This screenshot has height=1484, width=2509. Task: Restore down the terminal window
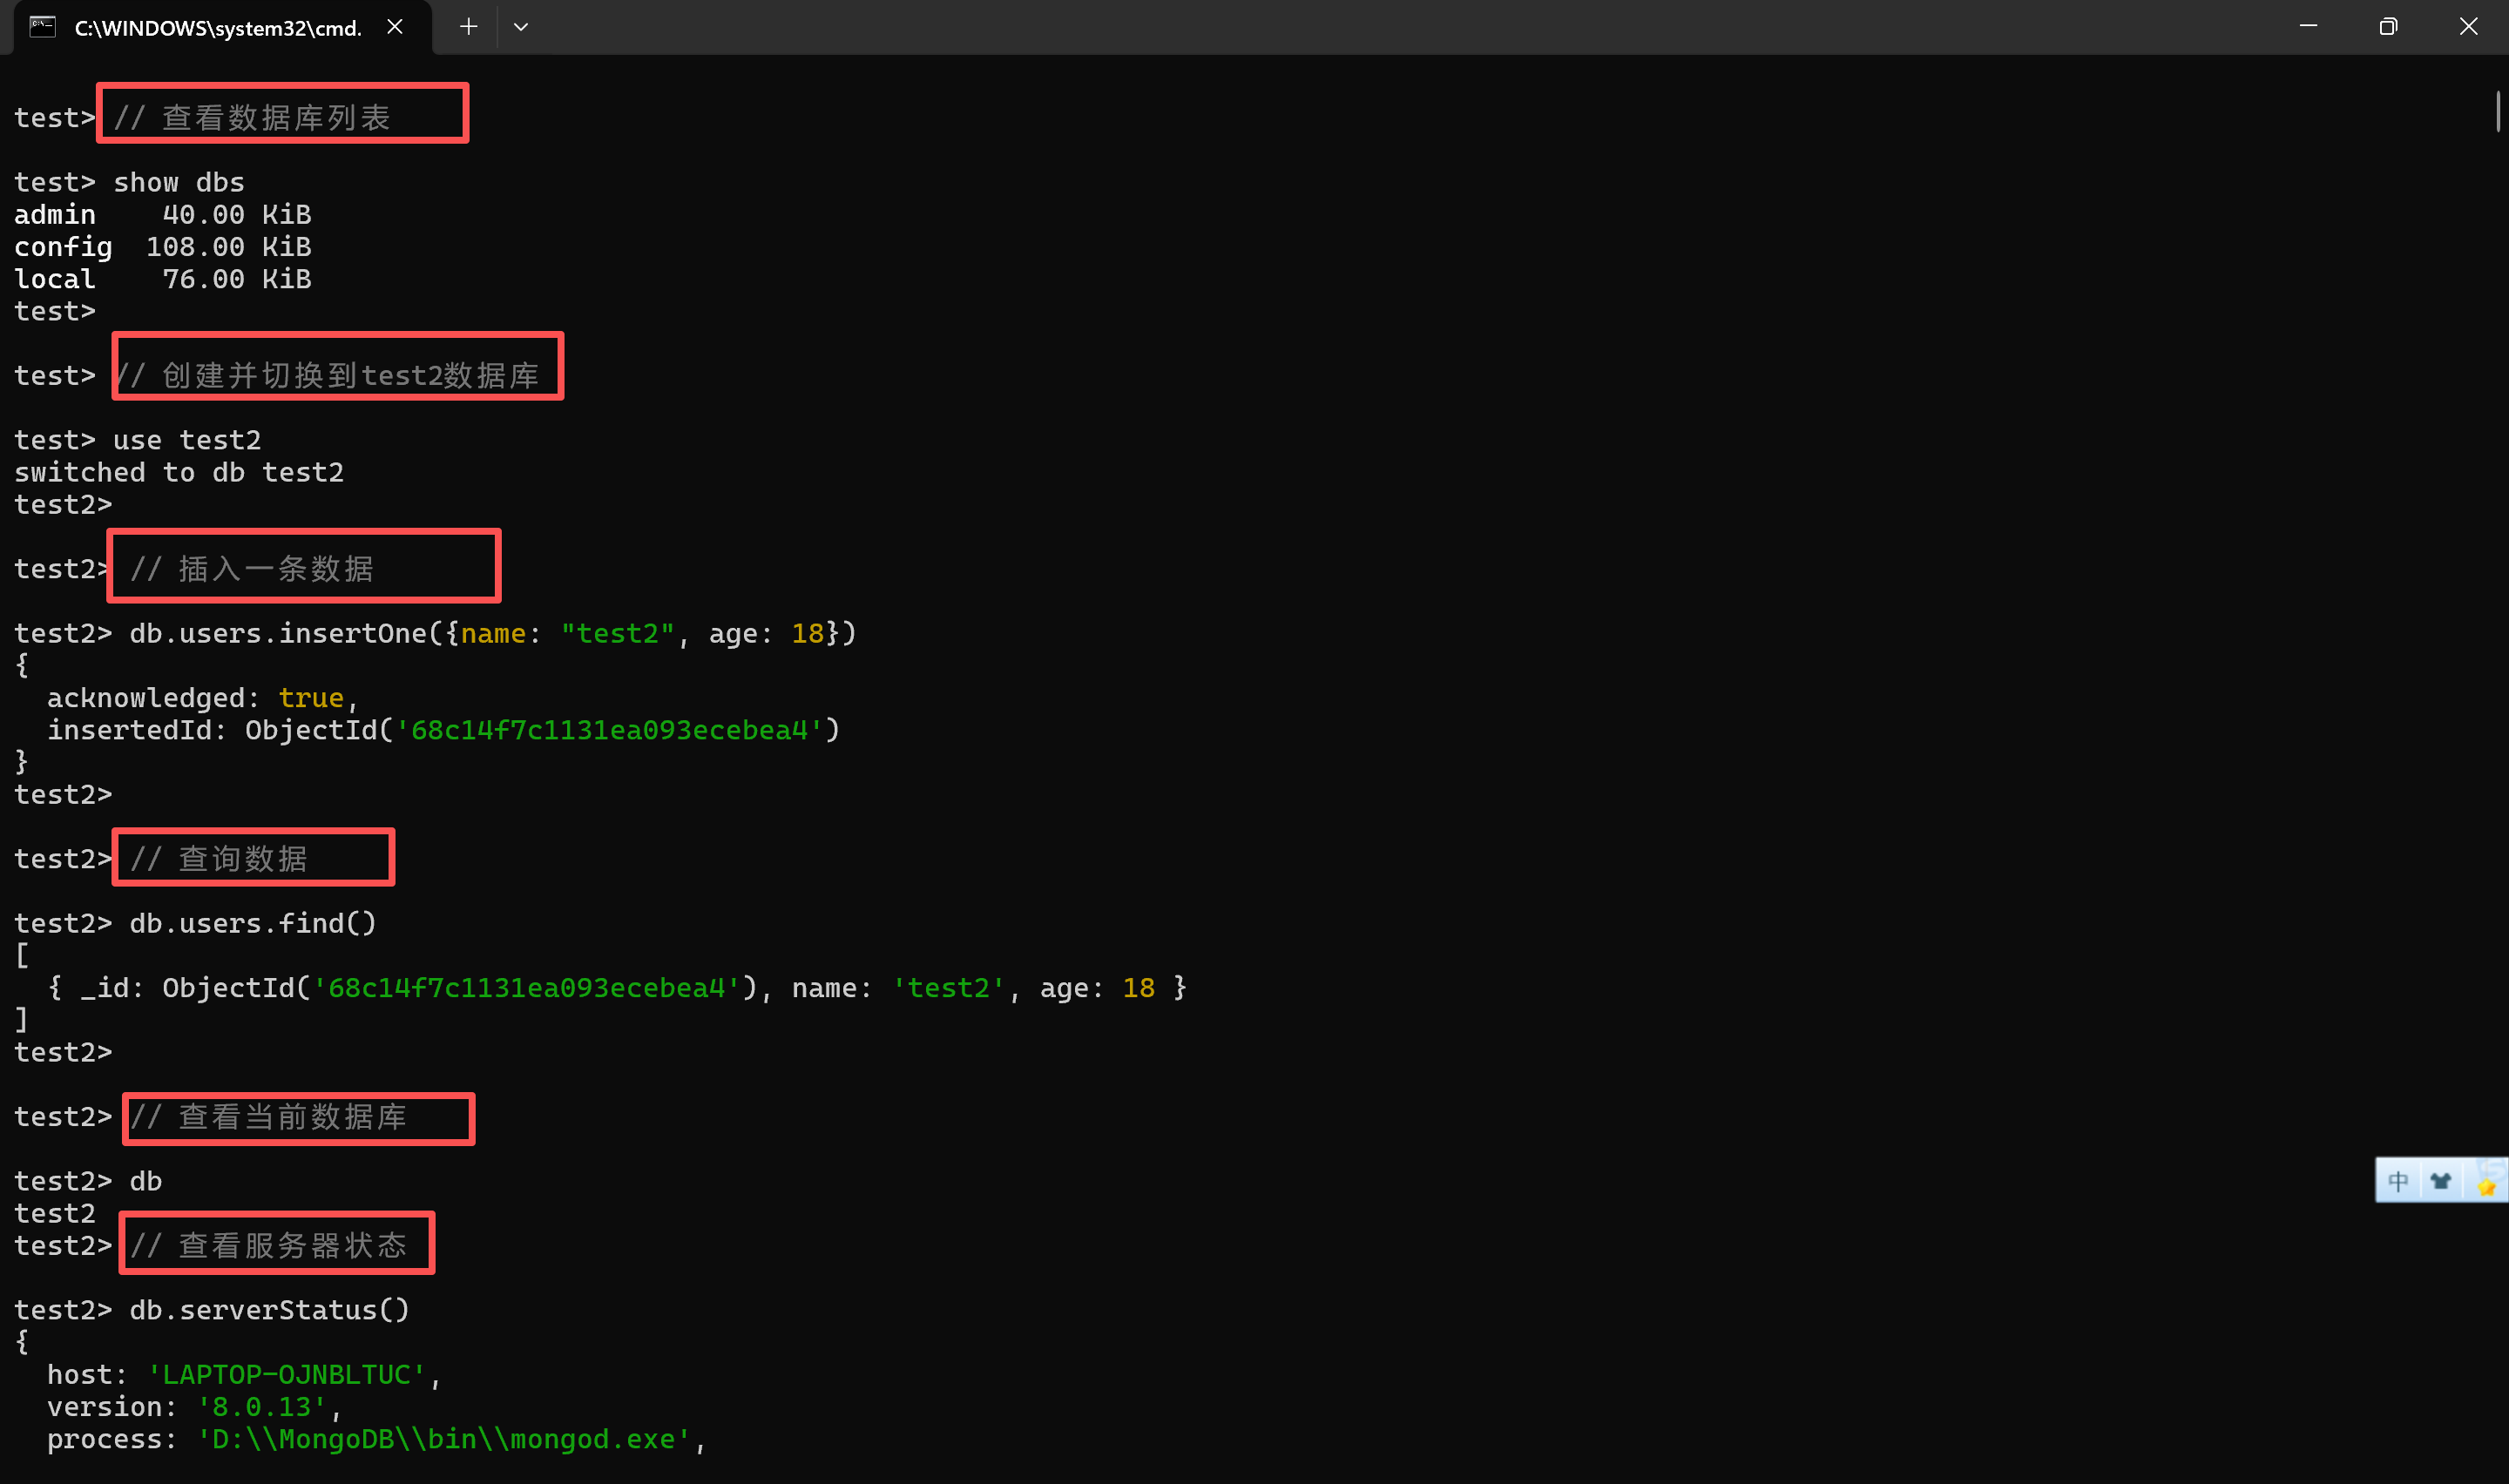pos(2388,27)
